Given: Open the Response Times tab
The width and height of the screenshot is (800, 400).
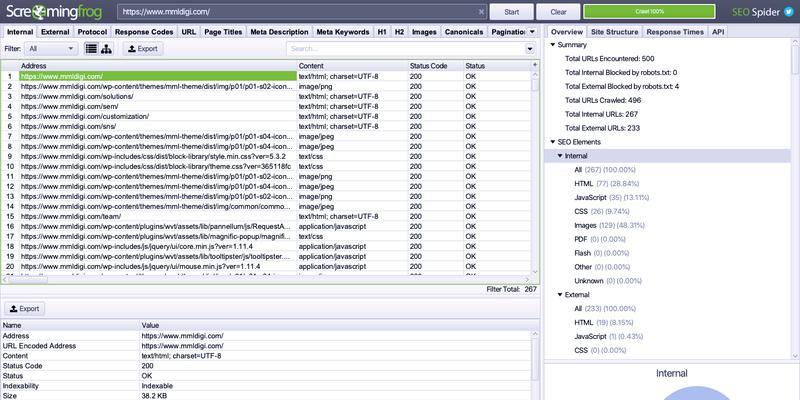Looking at the screenshot, I should (x=675, y=32).
